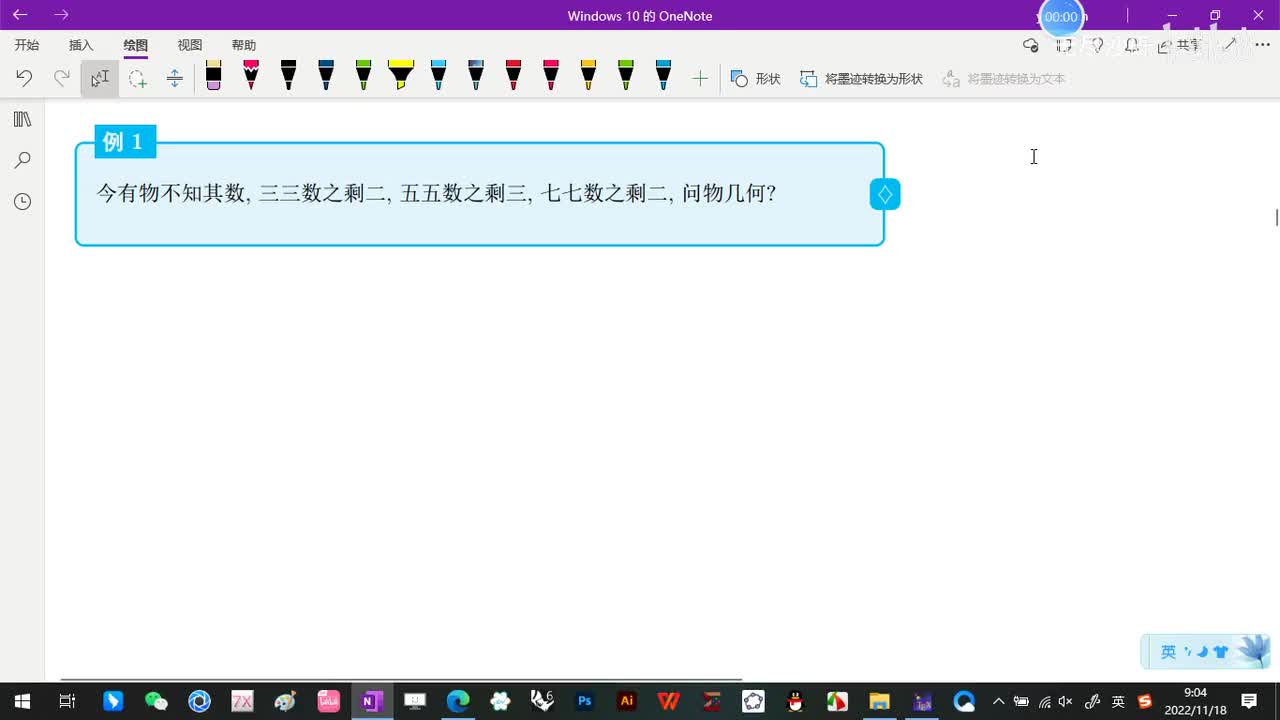
Task: Share this notebook via 共享
Action: [x=1179, y=45]
